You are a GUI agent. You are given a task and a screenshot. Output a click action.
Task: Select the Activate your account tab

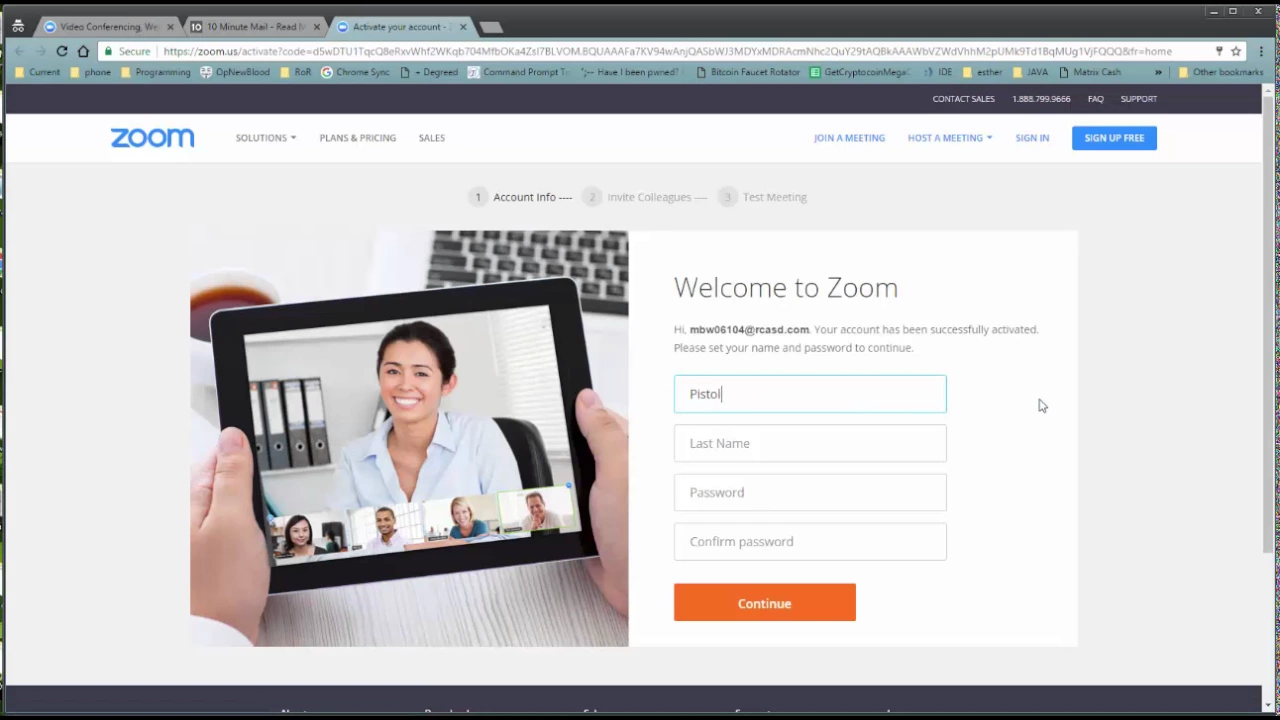(x=402, y=27)
